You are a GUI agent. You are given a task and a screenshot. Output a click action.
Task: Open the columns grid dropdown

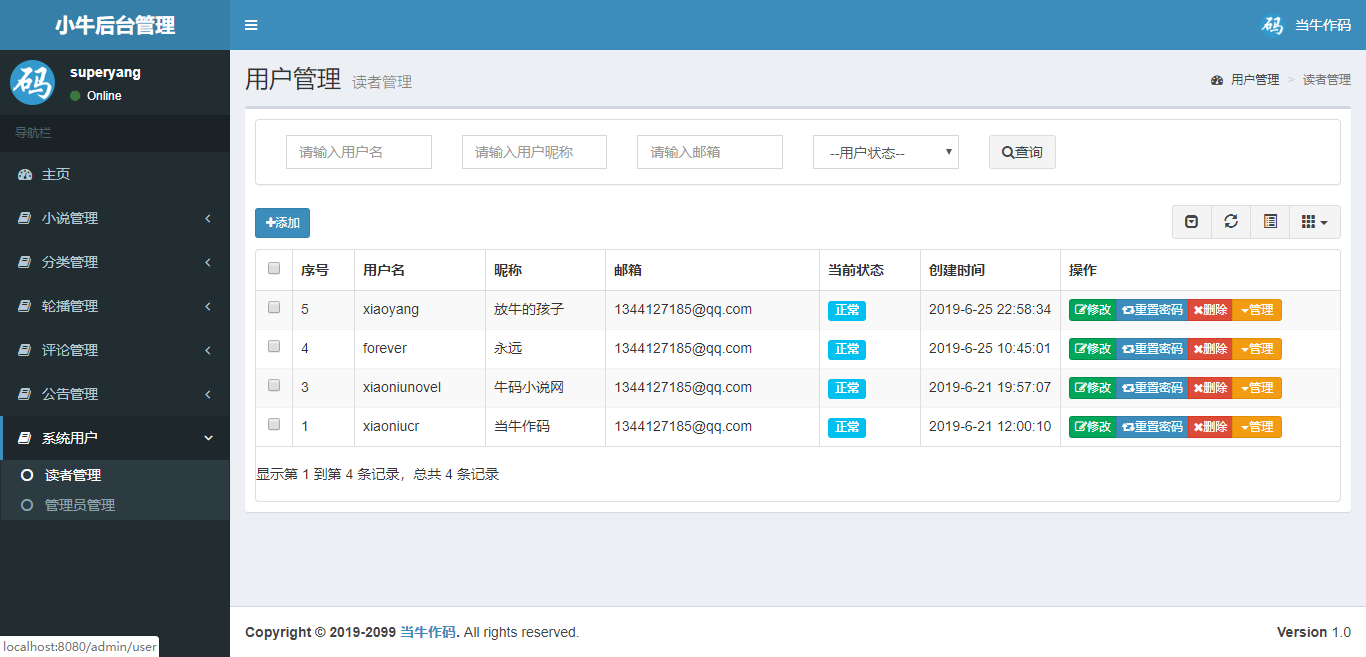[x=1315, y=222]
